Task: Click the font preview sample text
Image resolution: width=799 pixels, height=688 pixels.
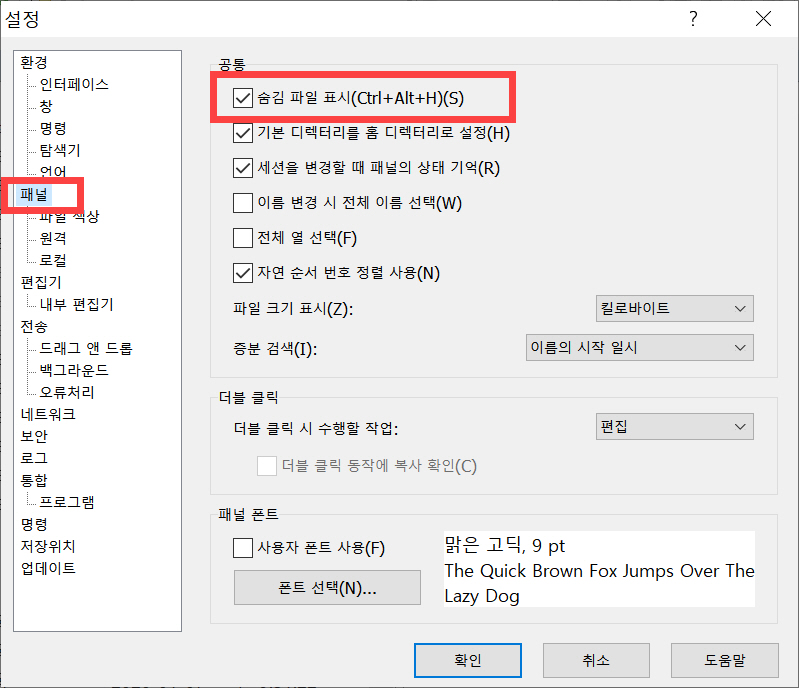Action: 599,569
